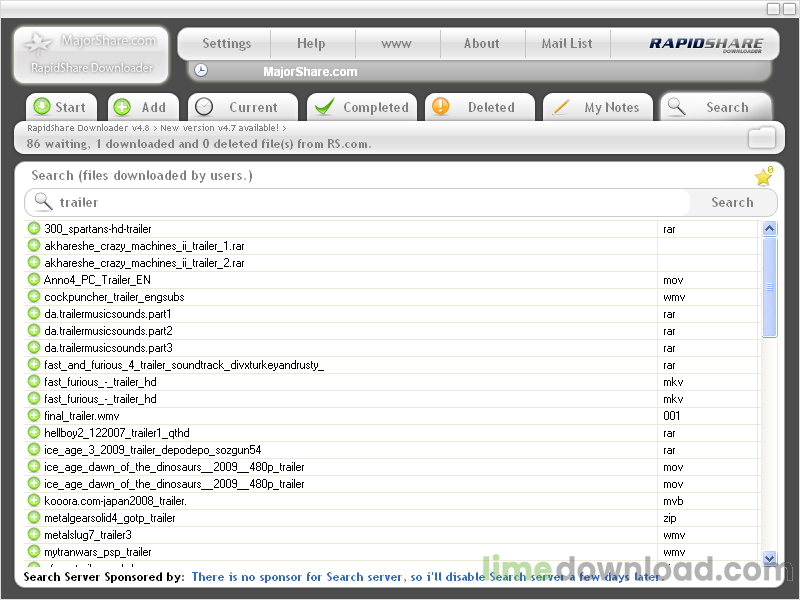Click the 001 type of final_trailer.wmv
Screen dimensions: 800x600
tap(671, 416)
